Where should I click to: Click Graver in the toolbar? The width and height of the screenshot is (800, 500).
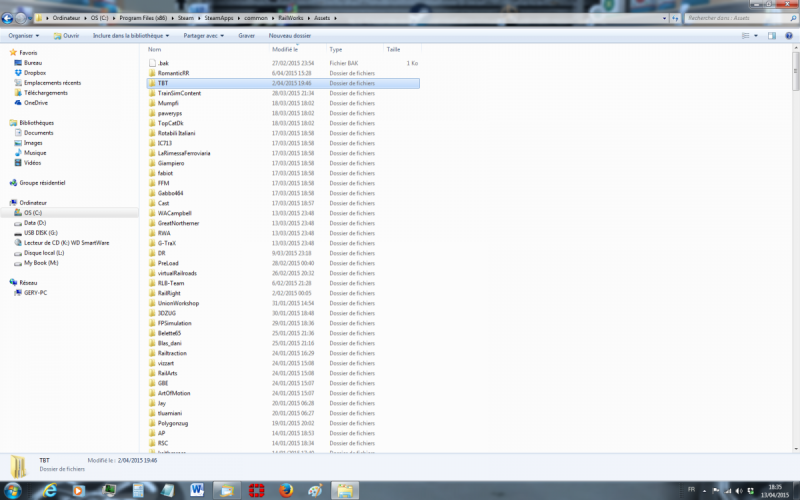(246, 36)
